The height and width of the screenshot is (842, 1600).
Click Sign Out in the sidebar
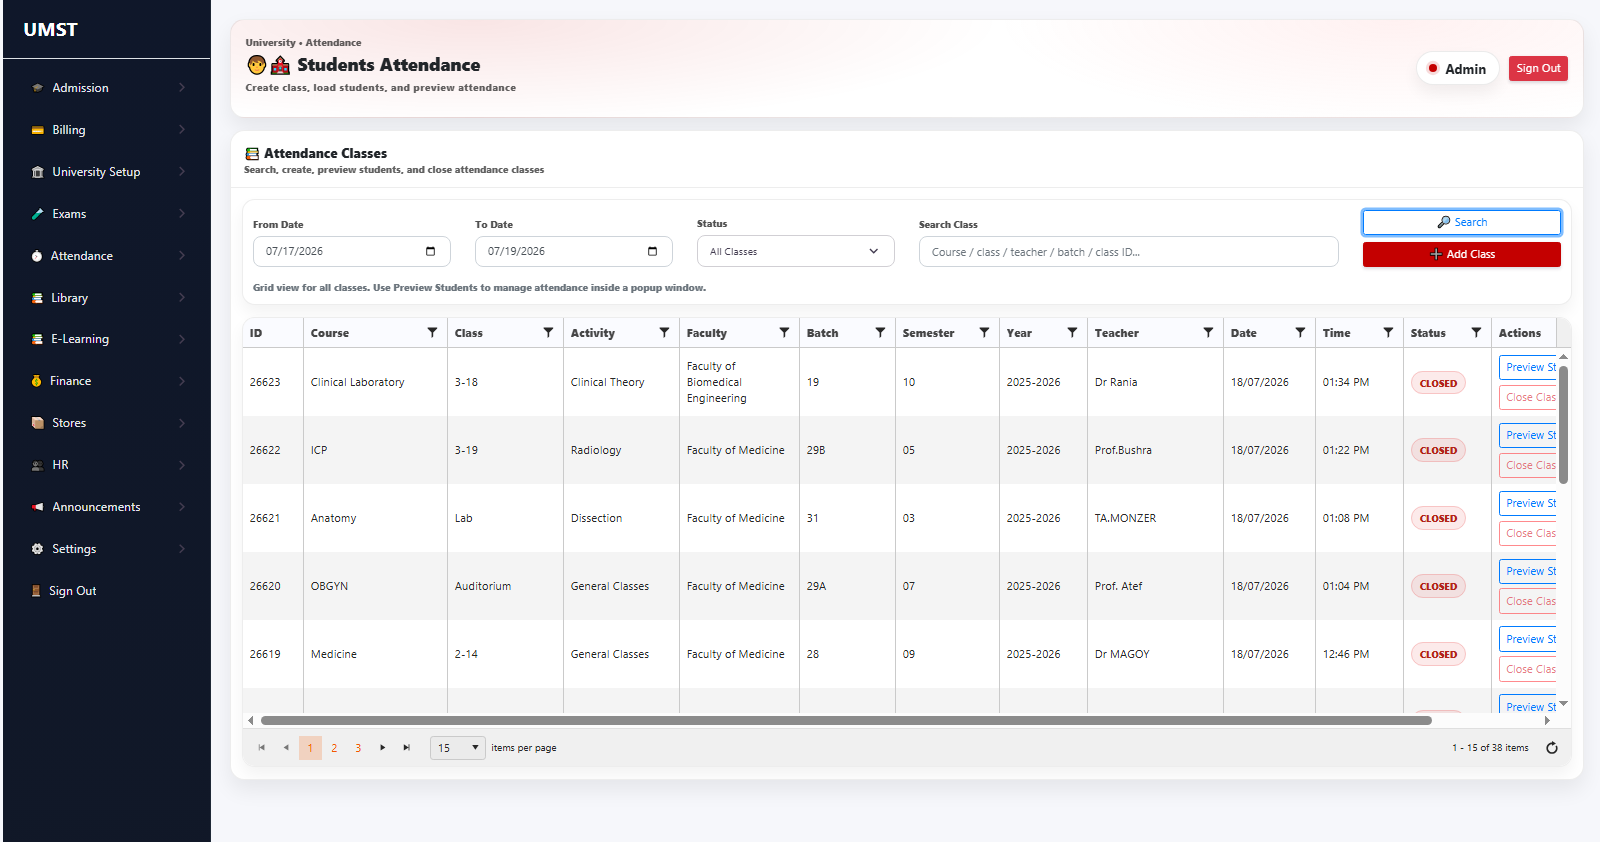pos(108,591)
